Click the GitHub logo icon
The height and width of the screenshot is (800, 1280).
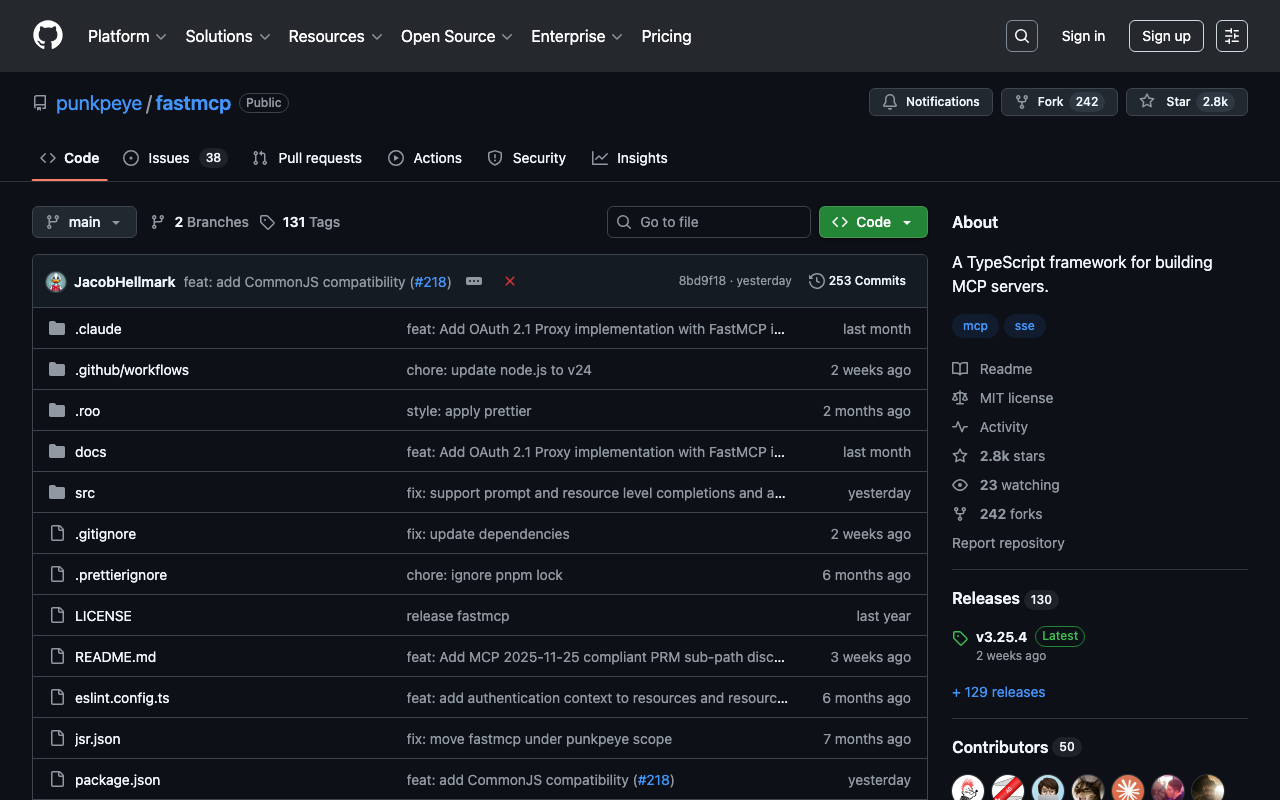click(48, 36)
